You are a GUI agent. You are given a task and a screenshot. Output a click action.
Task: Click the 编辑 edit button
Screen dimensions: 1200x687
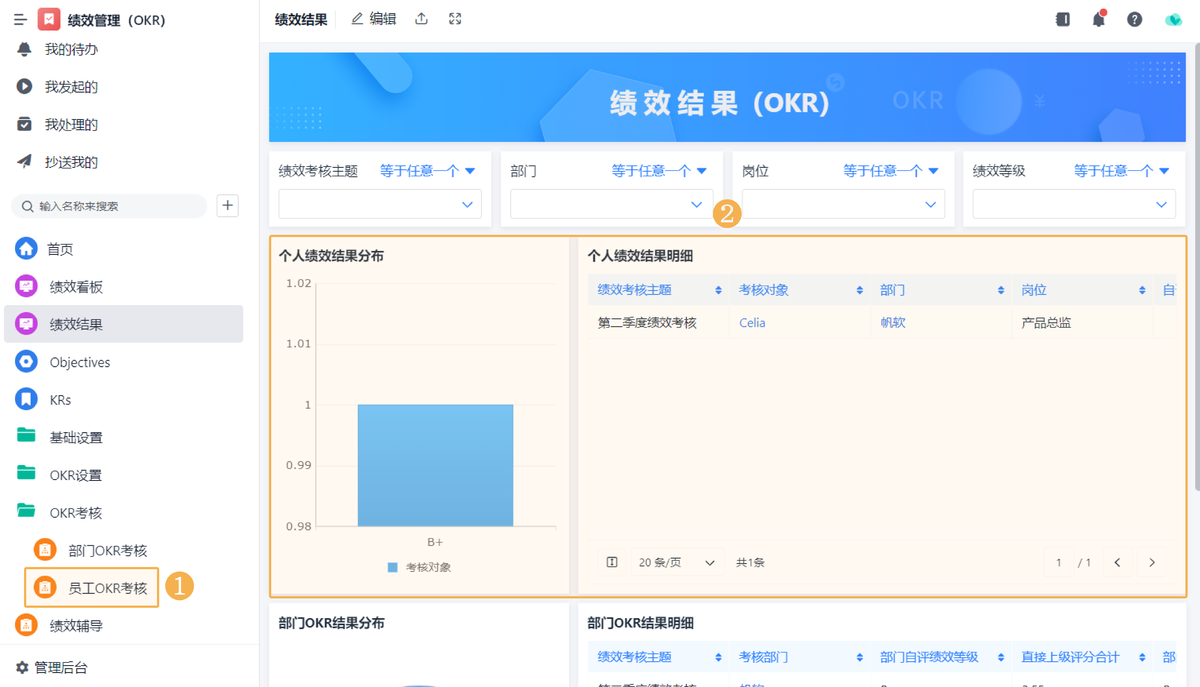(374, 19)
